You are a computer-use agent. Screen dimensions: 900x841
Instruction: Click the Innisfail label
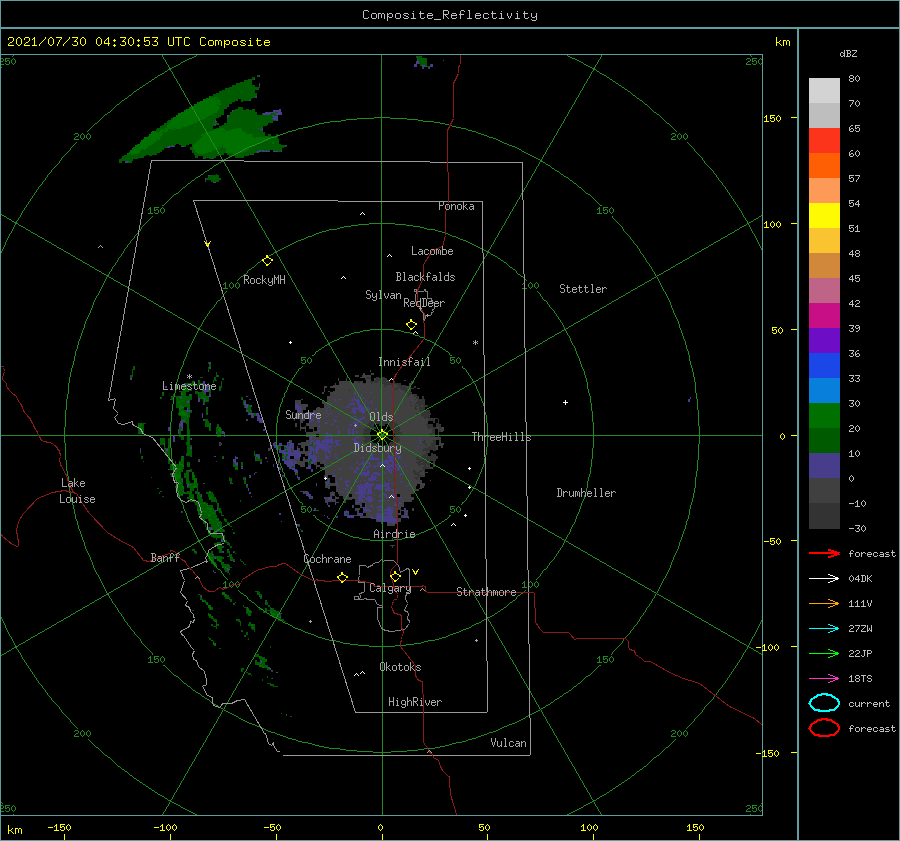404,362
